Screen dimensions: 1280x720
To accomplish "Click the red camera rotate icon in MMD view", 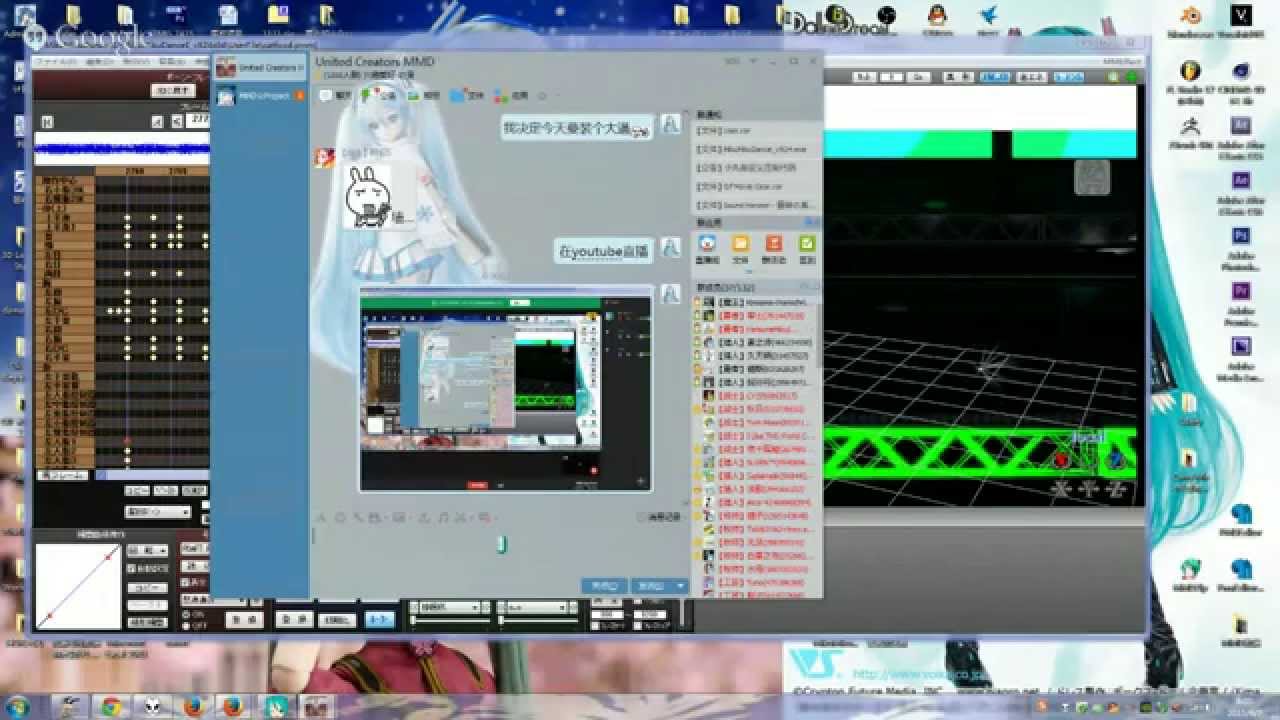I will tap(1061, 460).
